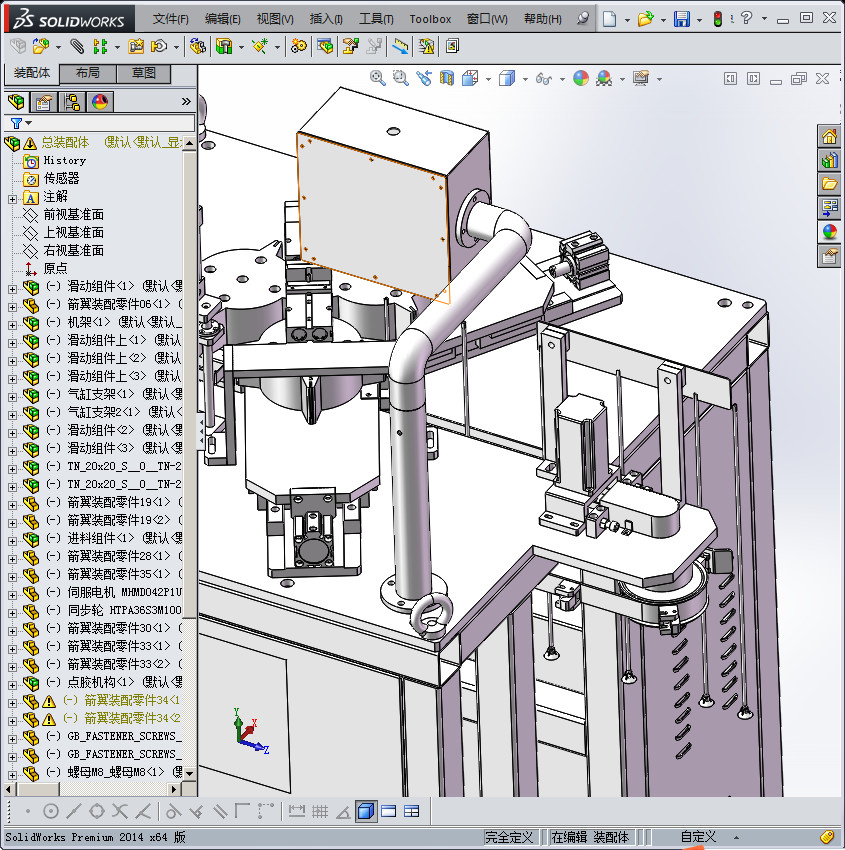Toggle the highlighted 3D view mode button

366,811
